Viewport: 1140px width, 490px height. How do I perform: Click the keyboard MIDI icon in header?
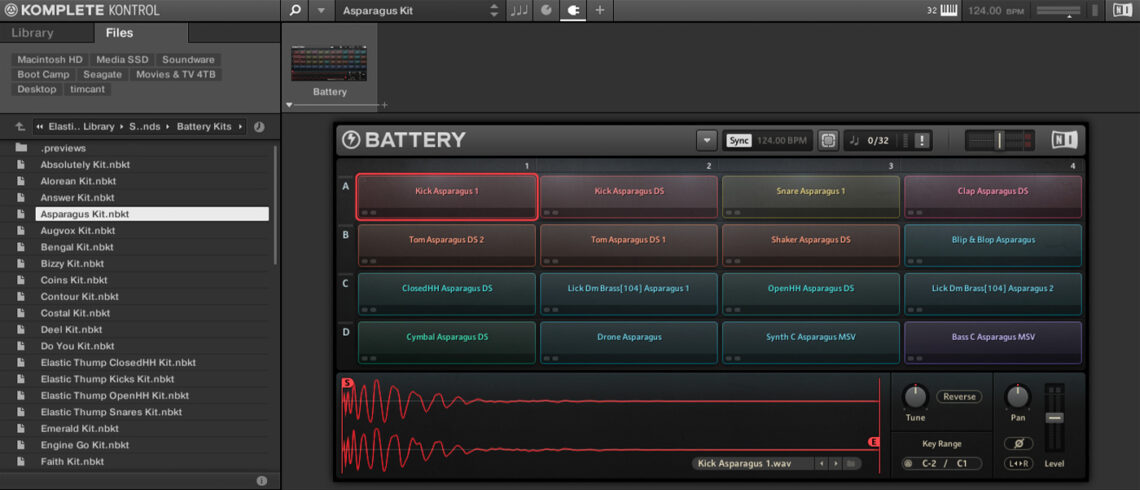[949, 11]
